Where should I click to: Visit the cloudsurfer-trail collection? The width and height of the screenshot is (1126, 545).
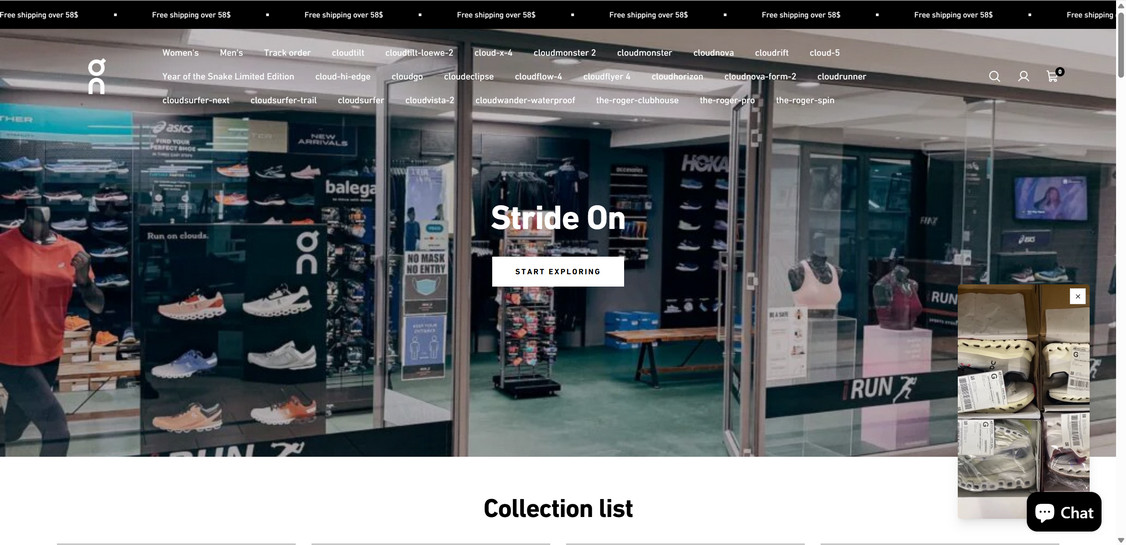[x=284, y=100]
